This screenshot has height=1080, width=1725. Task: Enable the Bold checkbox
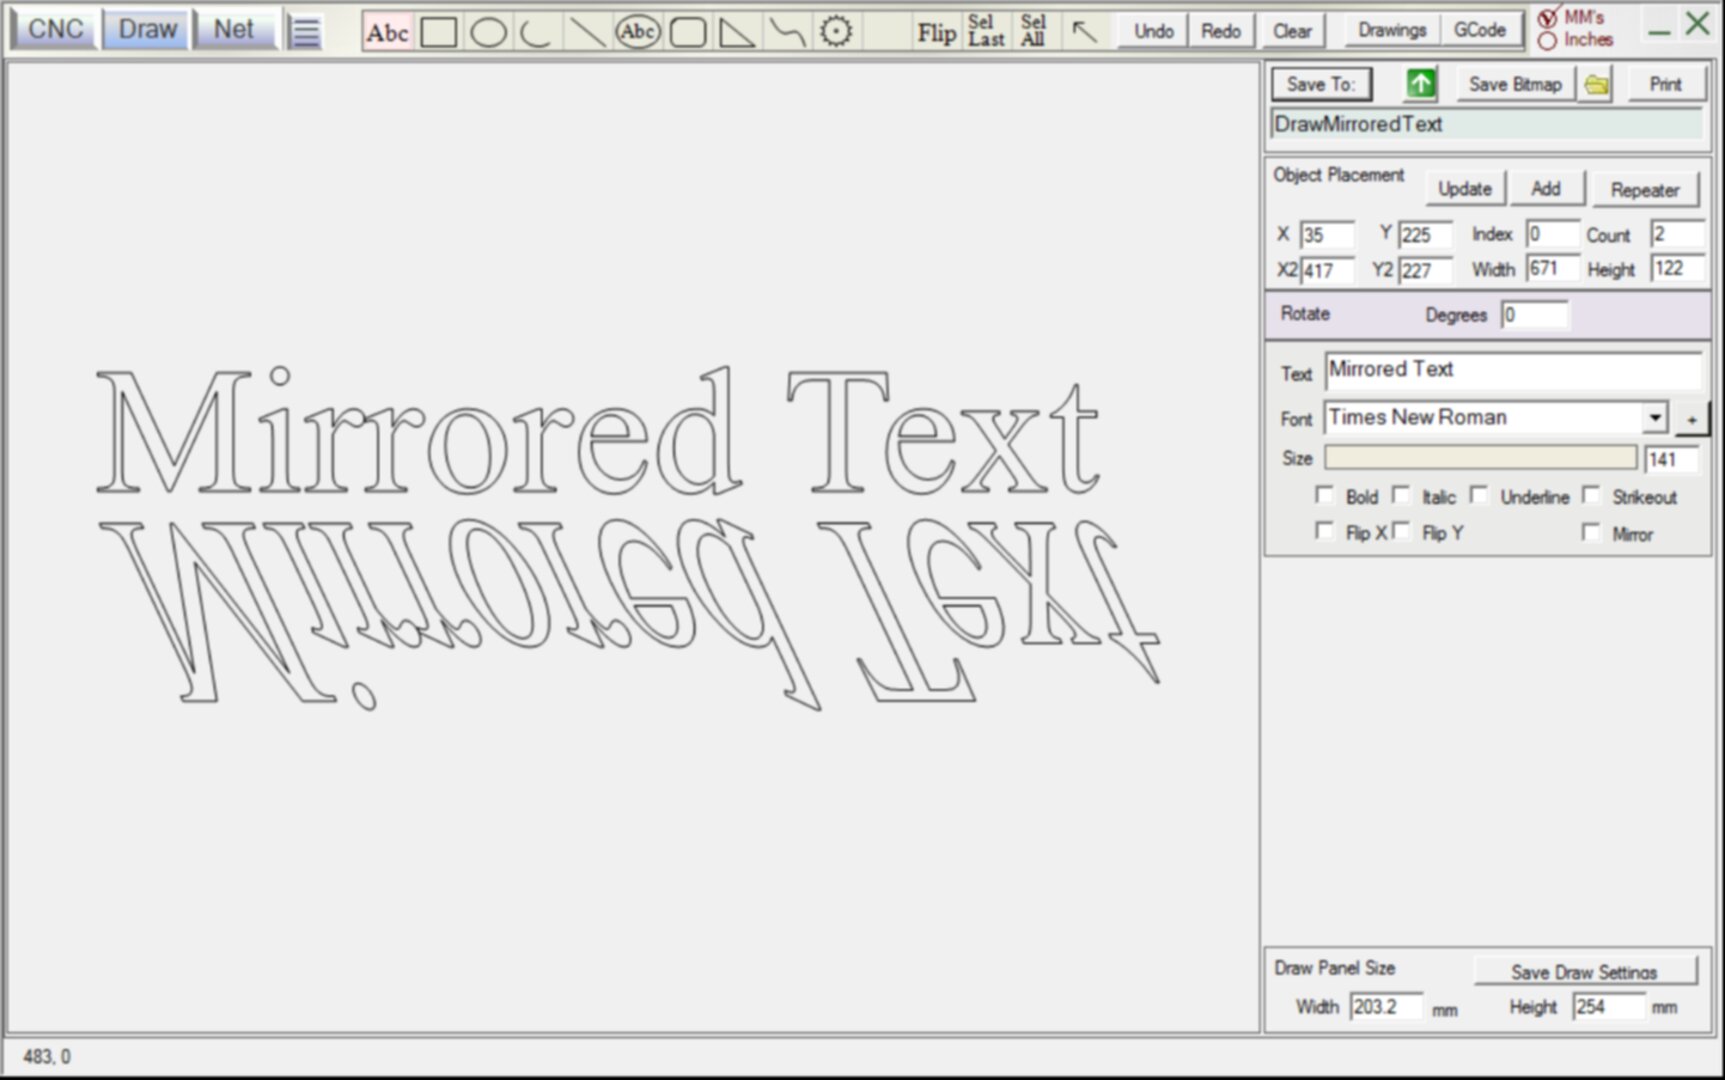(x=1324, y=495)
